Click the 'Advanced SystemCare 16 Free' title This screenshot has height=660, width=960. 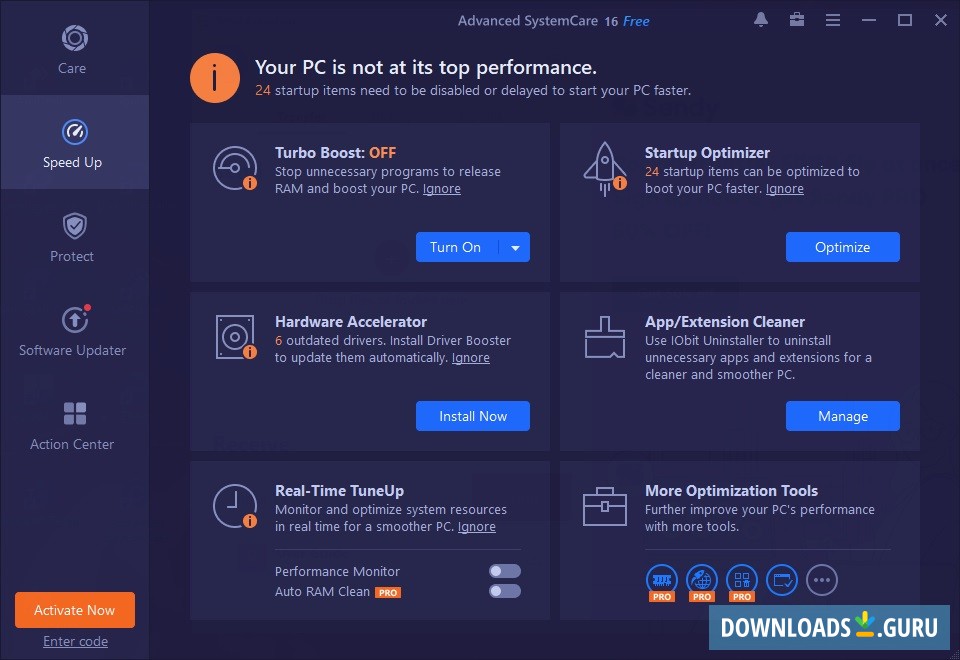[553, 21]
